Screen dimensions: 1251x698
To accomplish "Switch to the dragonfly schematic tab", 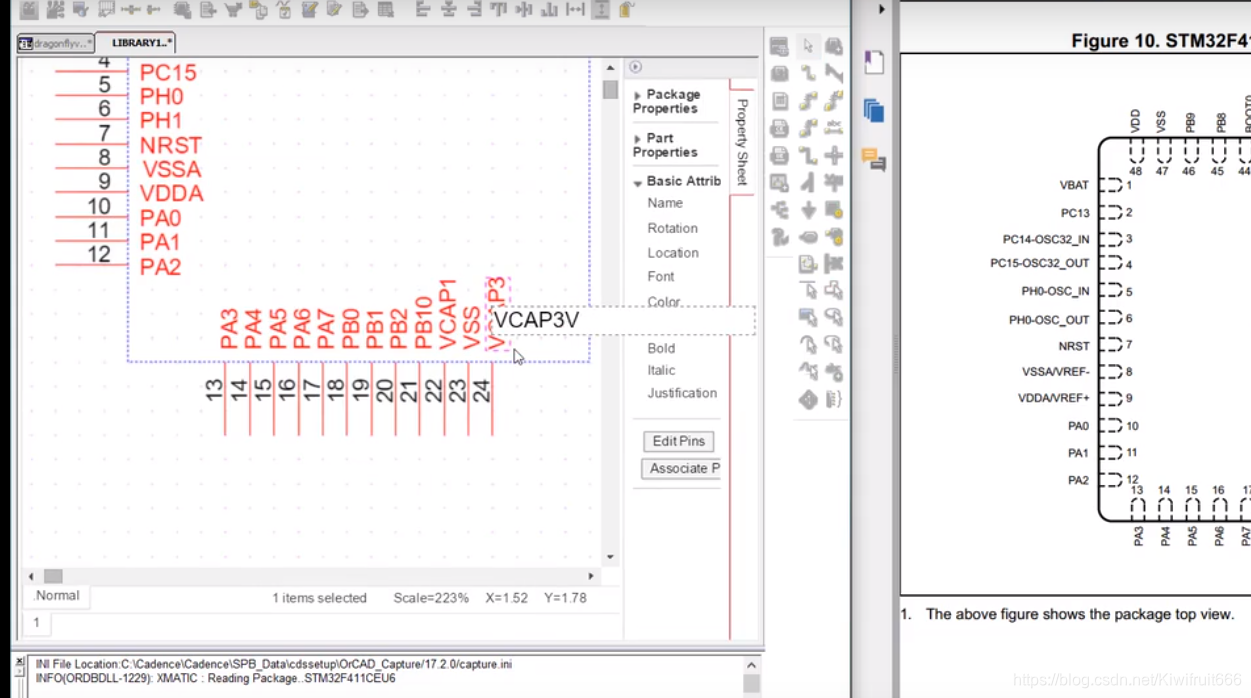I will click(56, 43).
